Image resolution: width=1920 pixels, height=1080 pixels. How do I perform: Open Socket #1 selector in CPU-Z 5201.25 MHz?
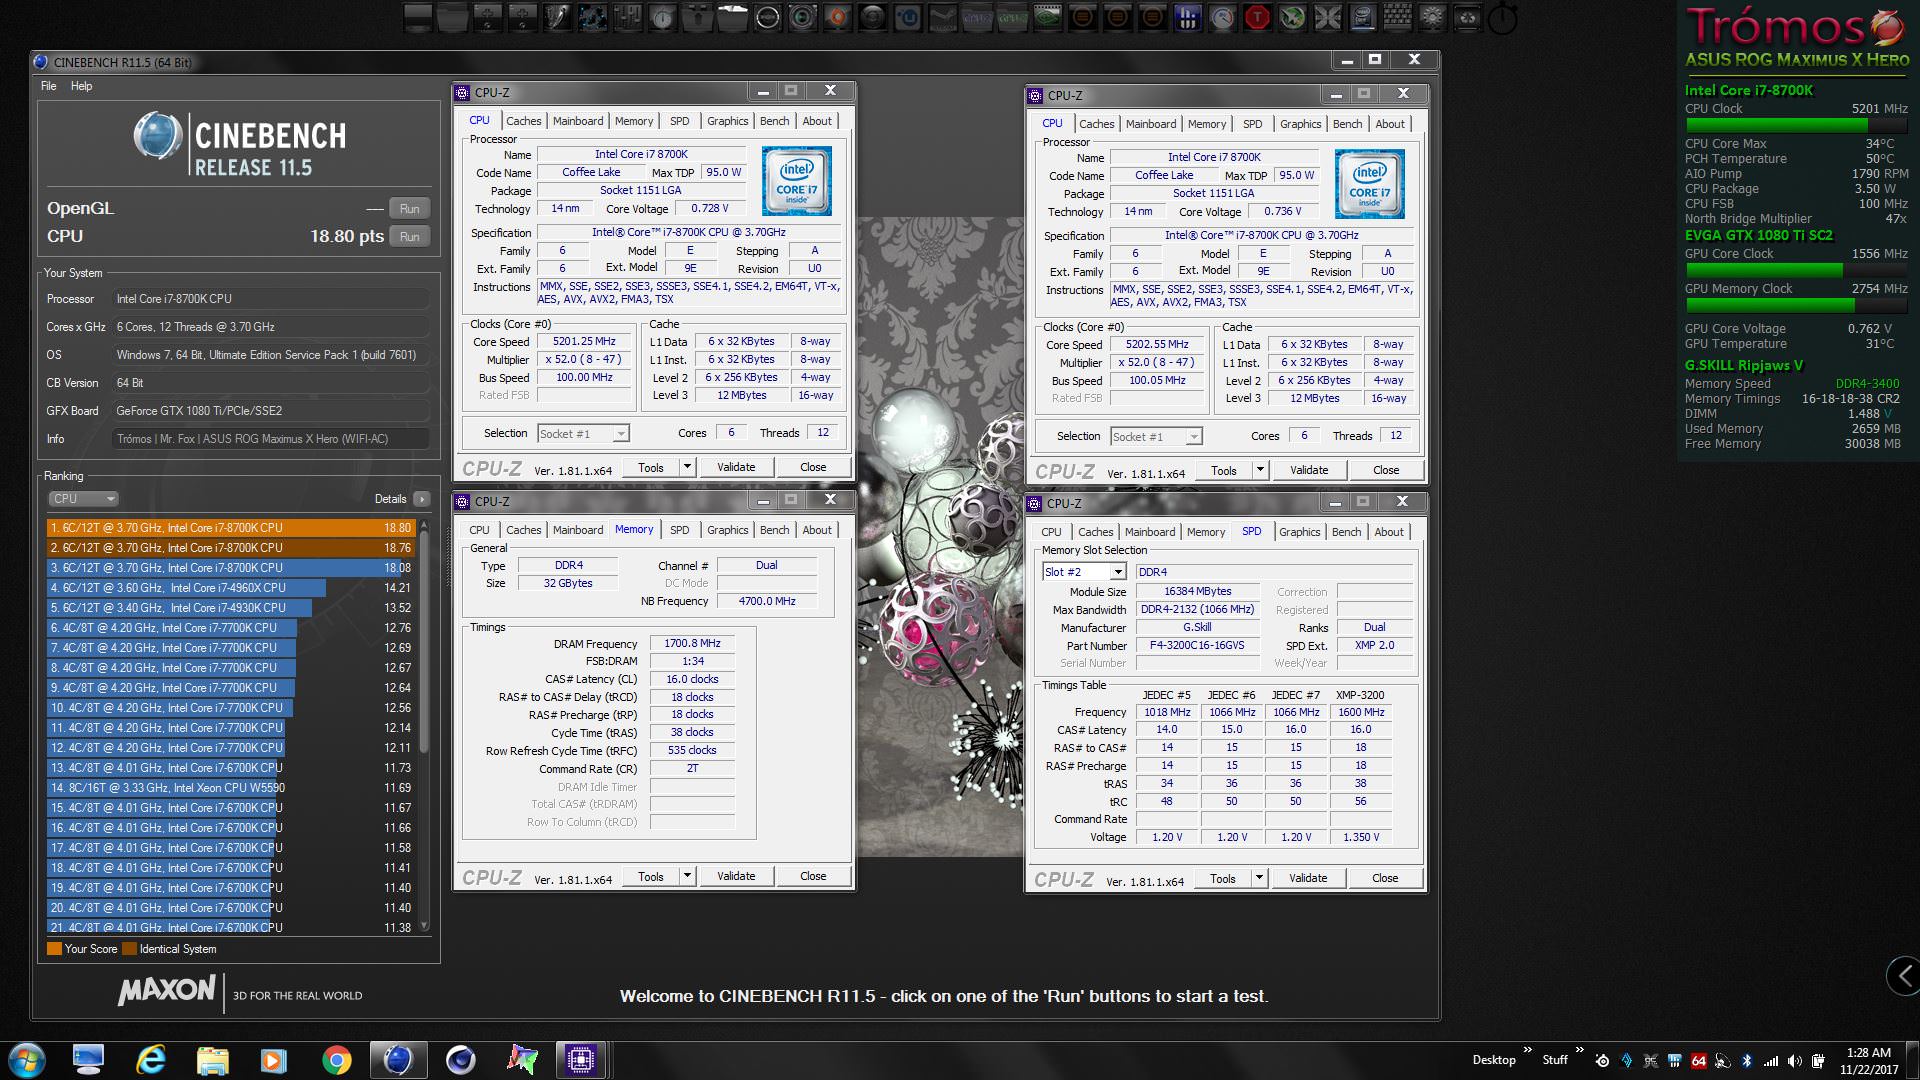583,433
